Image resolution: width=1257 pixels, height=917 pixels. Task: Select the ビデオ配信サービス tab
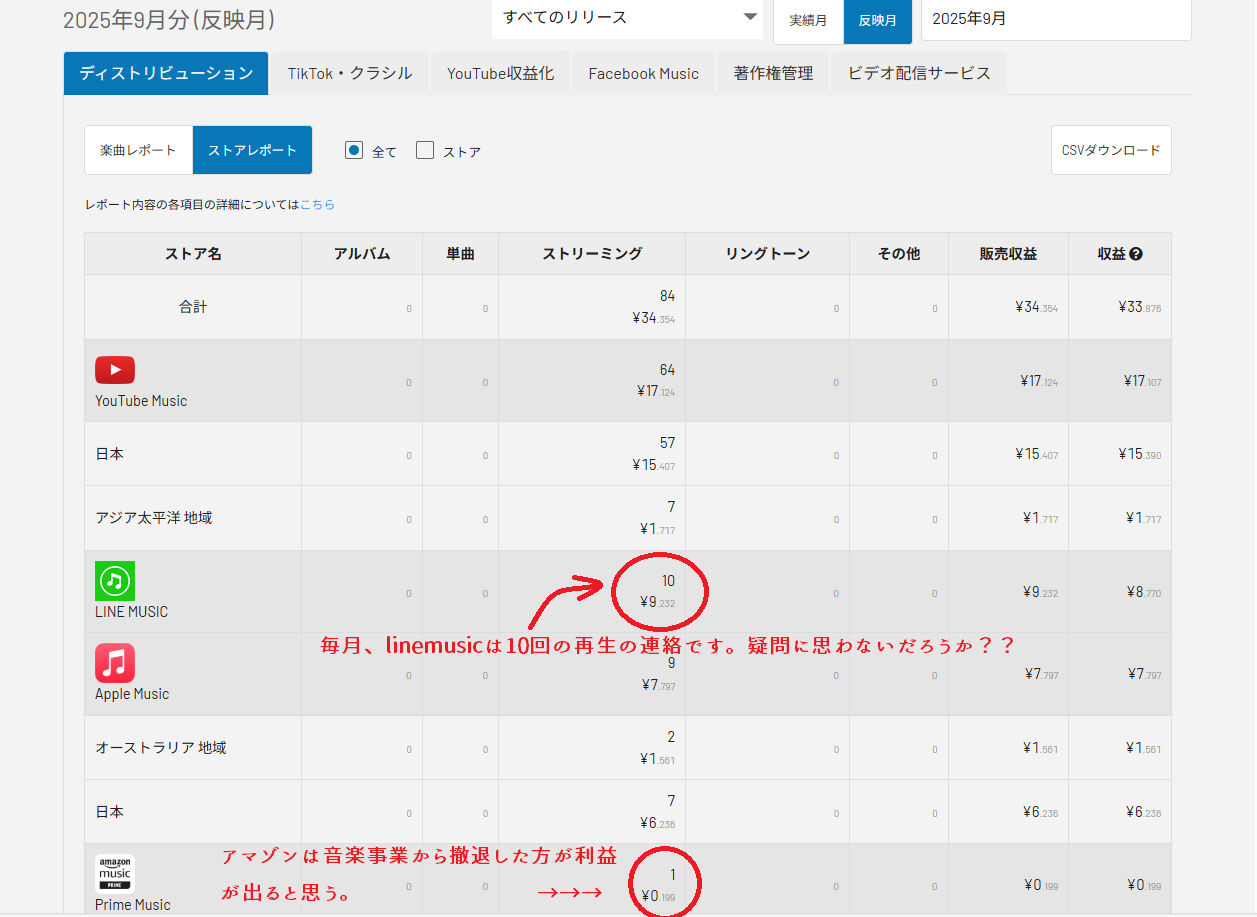point(919,73)
